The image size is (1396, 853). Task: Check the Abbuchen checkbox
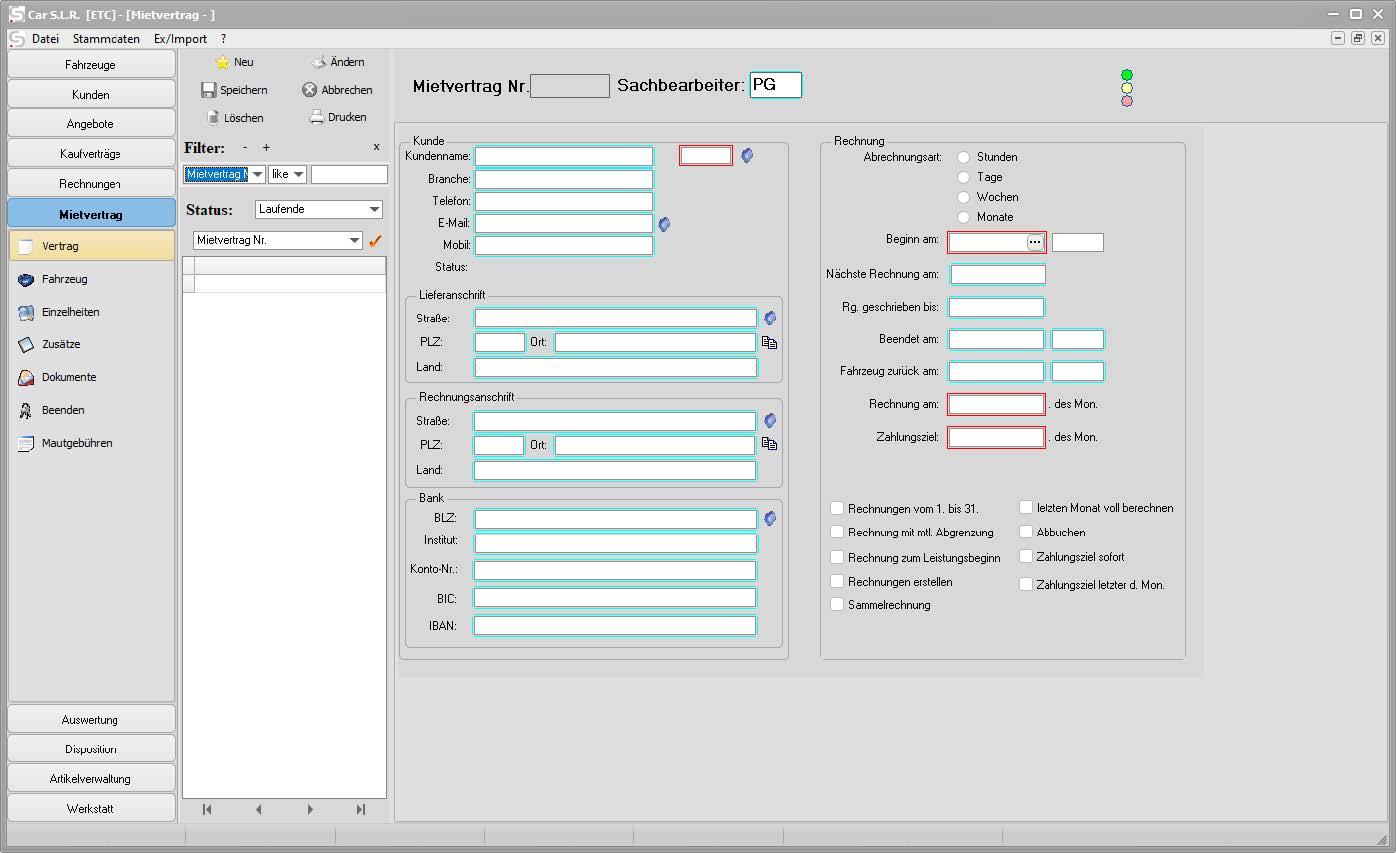pos(1026,532)
